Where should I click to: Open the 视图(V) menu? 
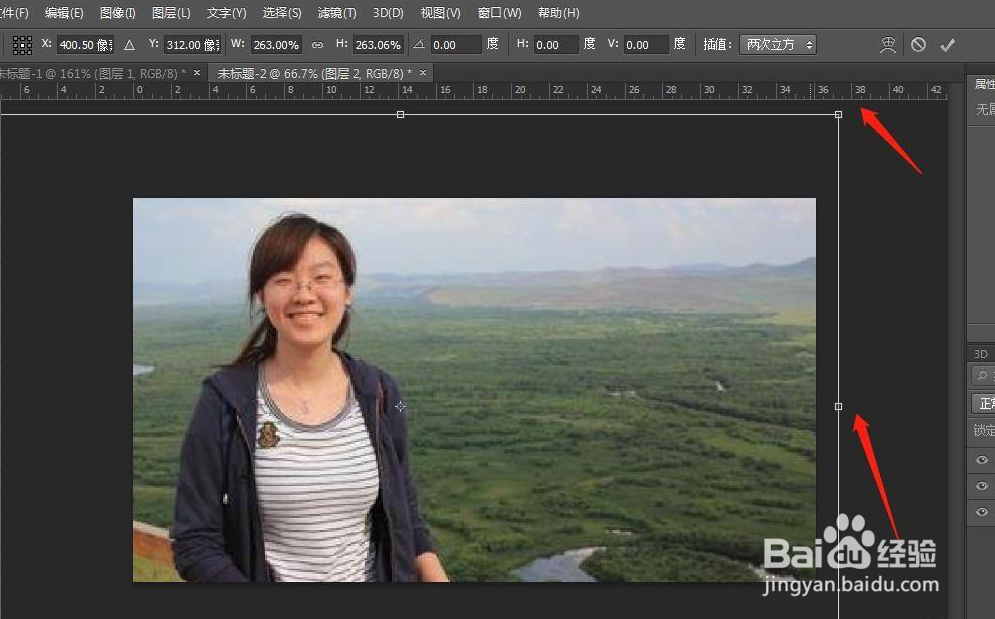click(440, 13)
